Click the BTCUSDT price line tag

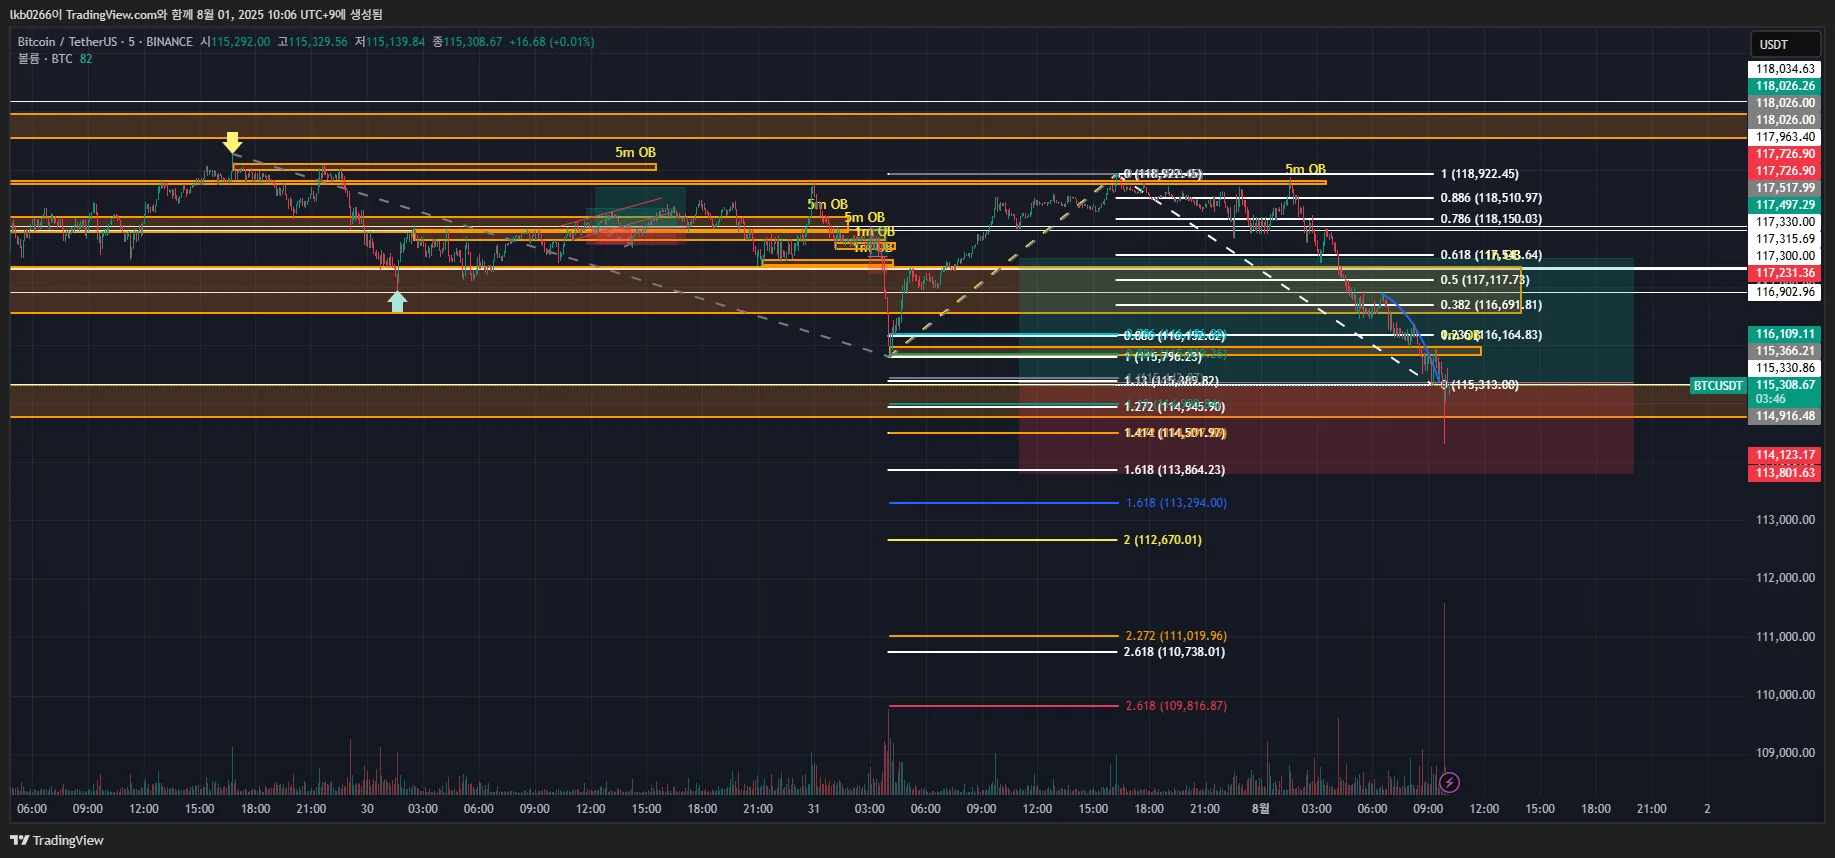point(1718,385)
